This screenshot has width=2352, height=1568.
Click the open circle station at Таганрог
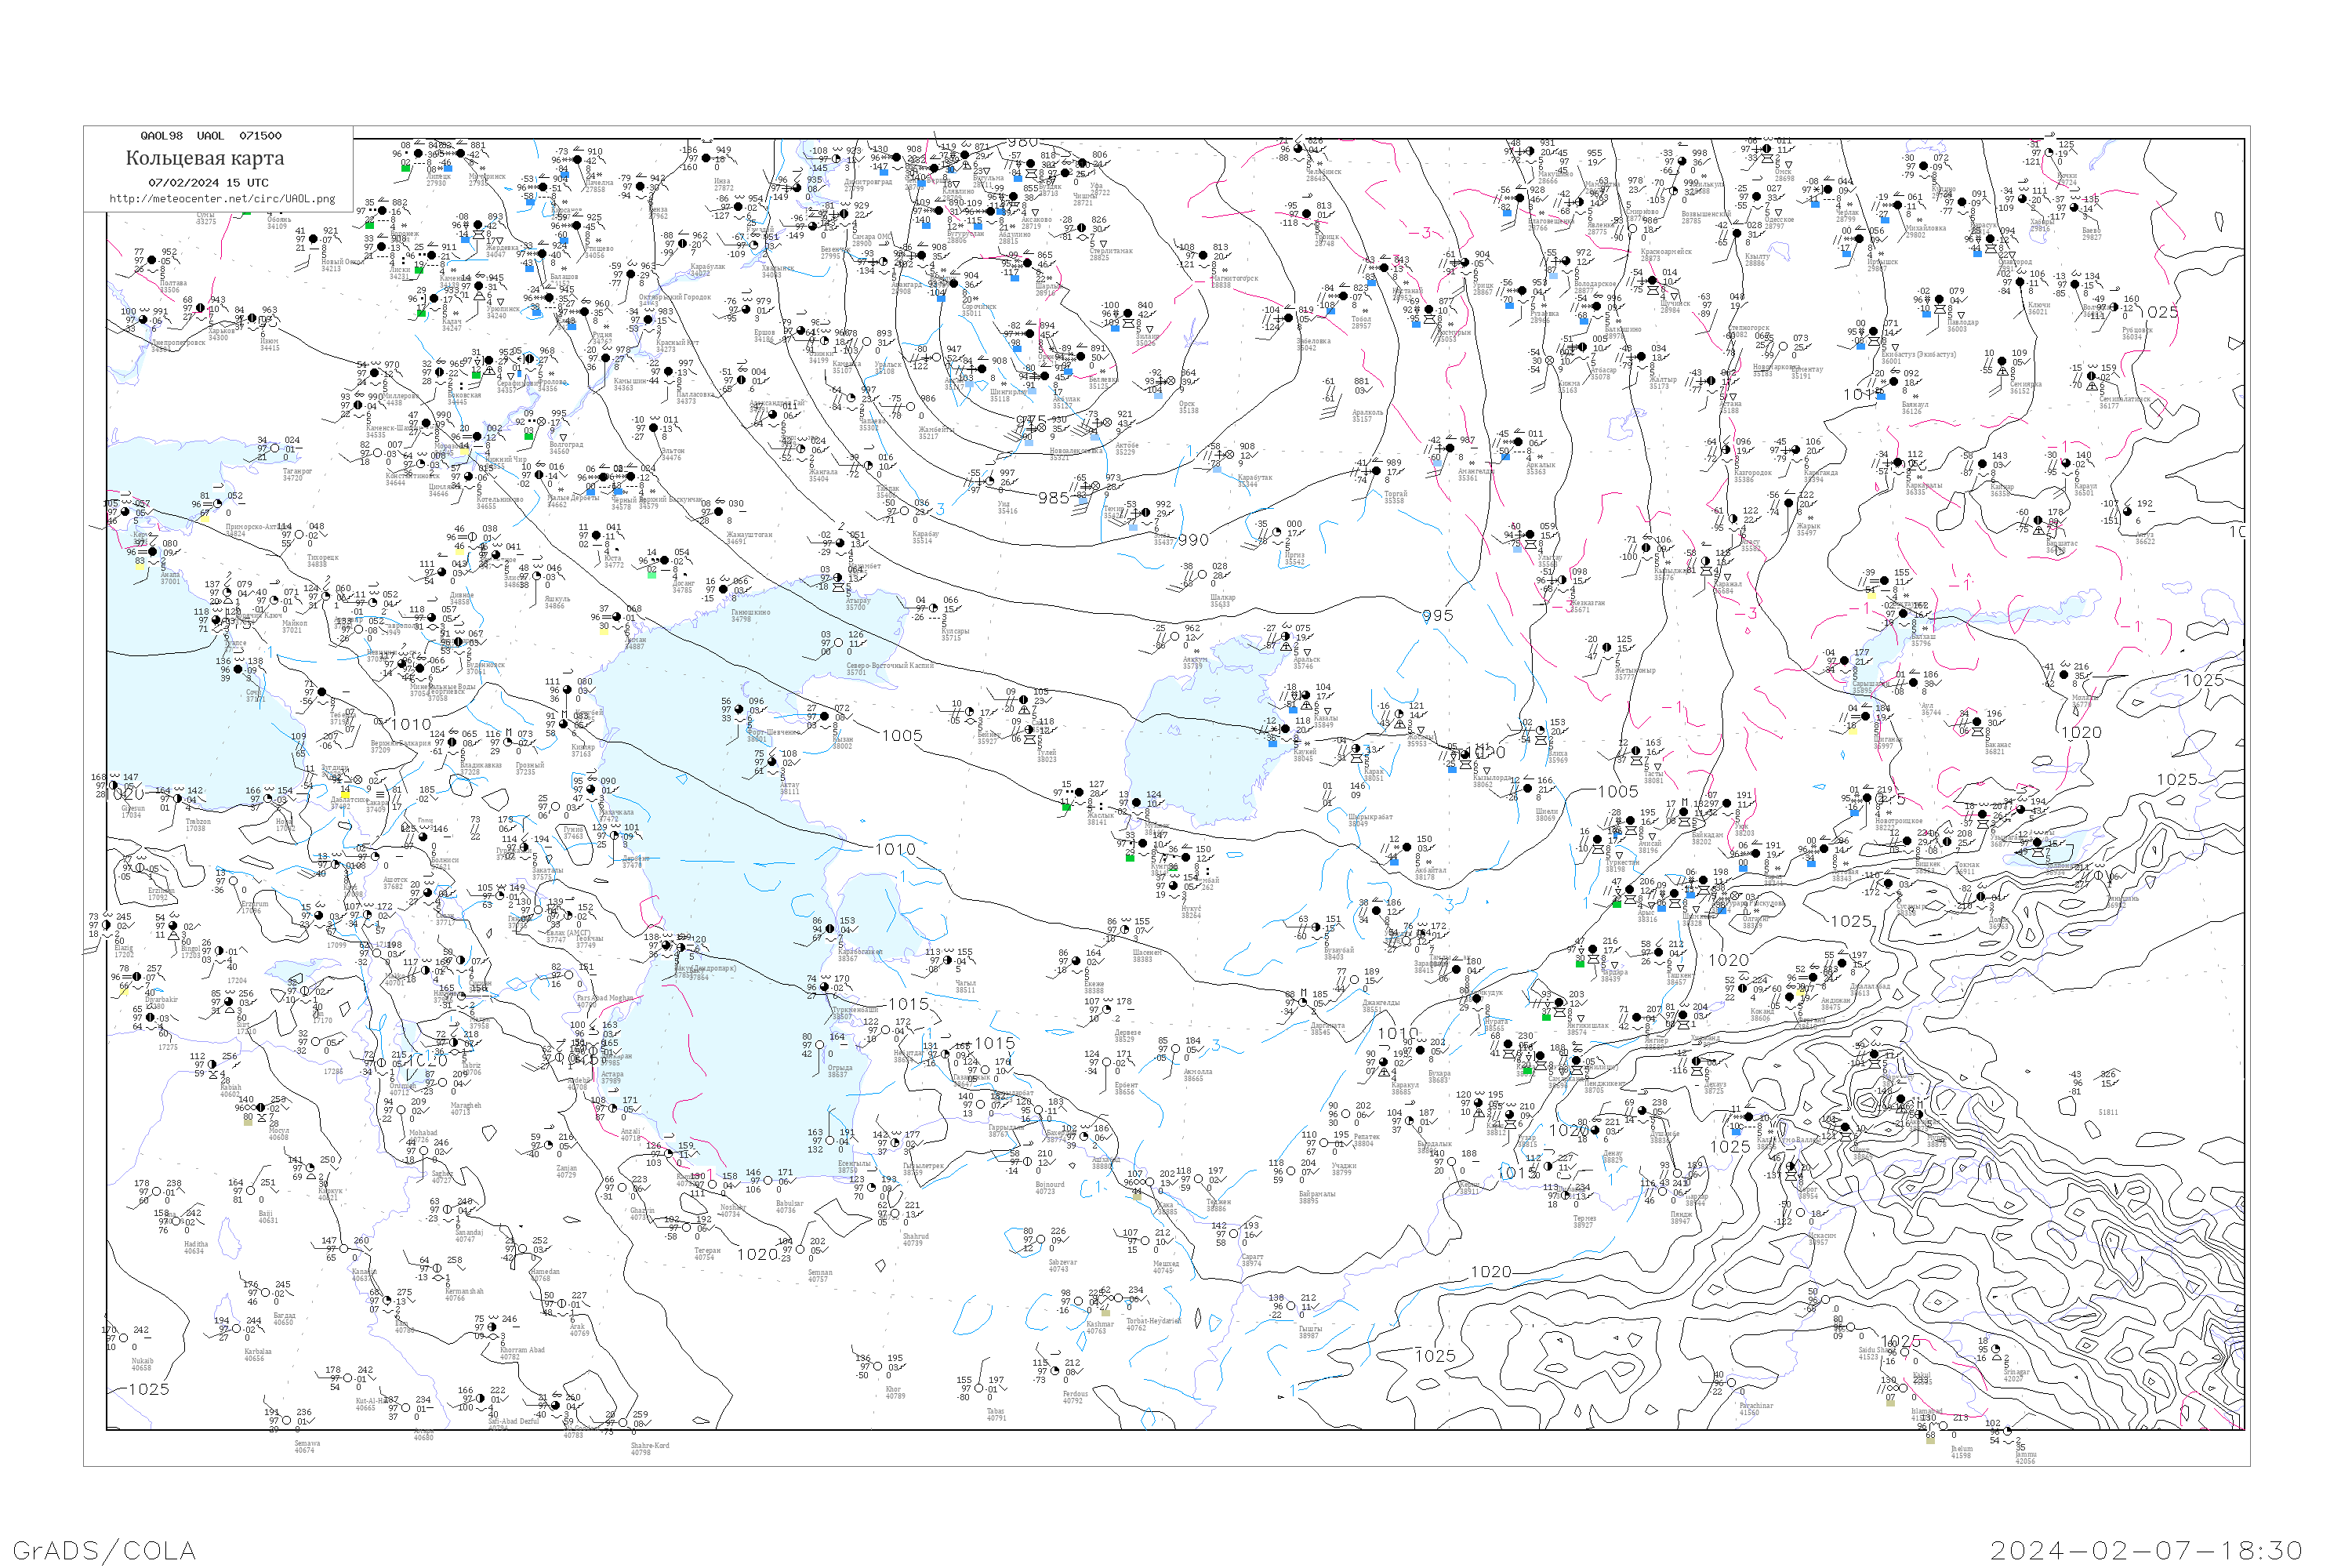point(277,449)
